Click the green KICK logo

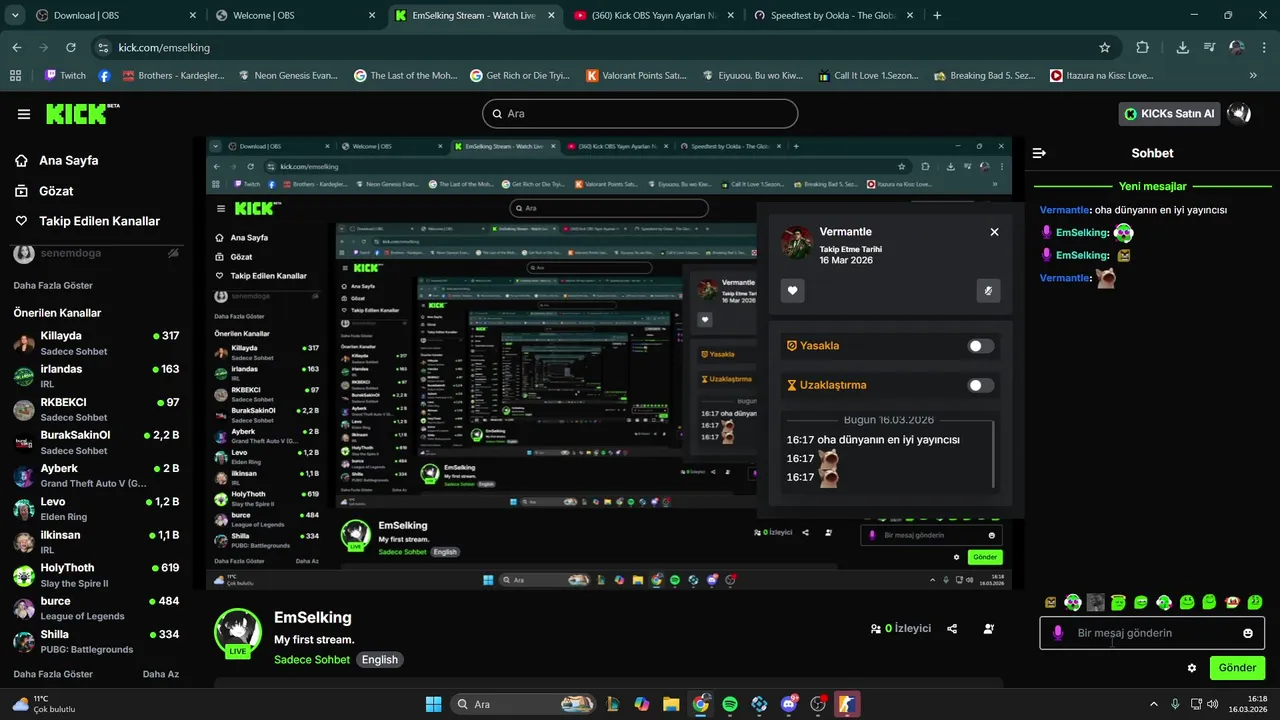[82, 113]
